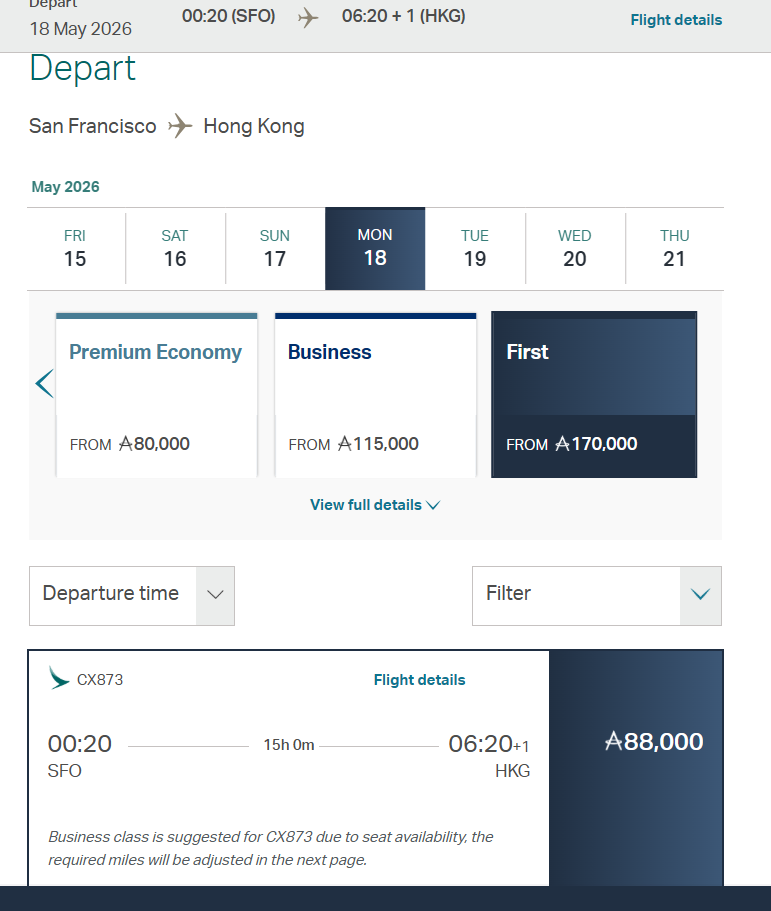Viewport: 771px width, 911px height.
Task: Select Friday 15 May date tab
Action: pos(75,248)
